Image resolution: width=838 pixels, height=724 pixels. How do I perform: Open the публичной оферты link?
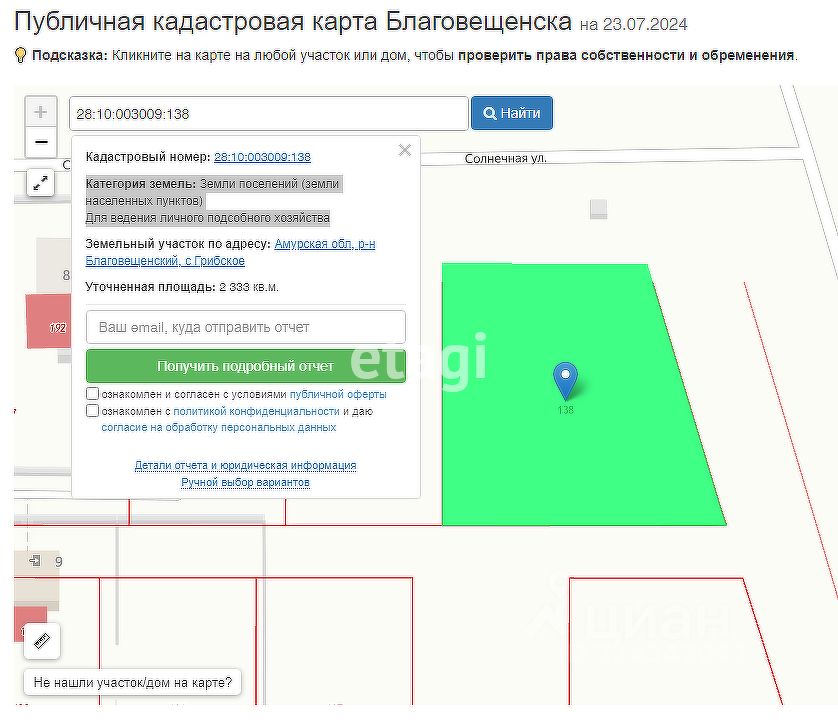click(338, 394)
